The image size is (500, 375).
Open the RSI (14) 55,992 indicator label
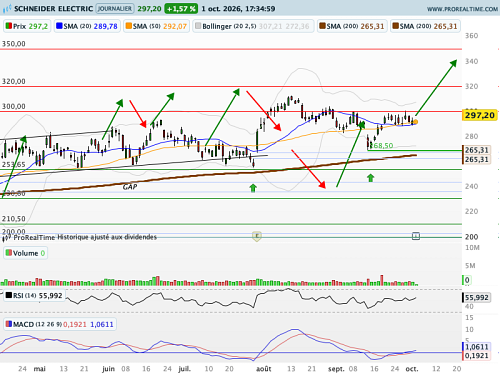coord(34,296)
